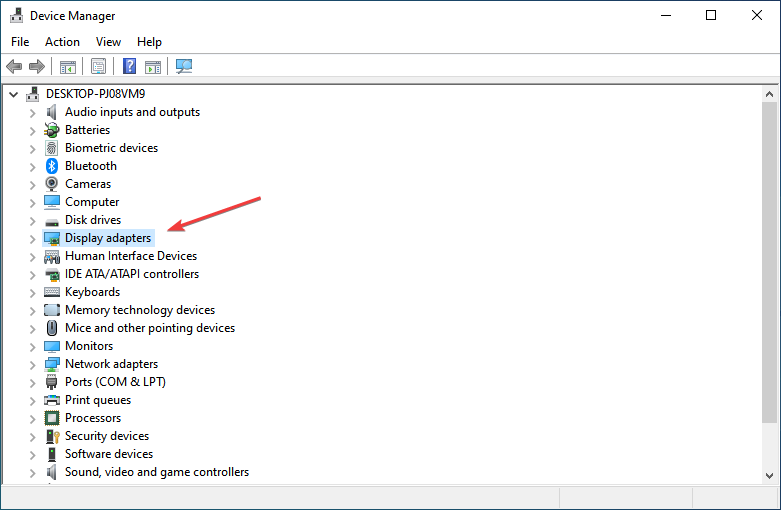Viewport: 781px width, 510px height.
Task: Click the DESKTOP-PJ08VM9 computer icon
Action: [x=32, y=94]
